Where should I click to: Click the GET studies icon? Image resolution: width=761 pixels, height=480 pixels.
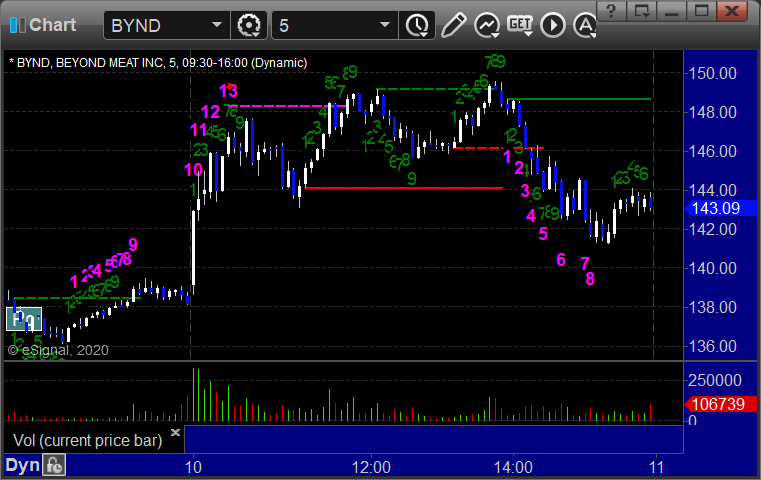coord(520,25)
